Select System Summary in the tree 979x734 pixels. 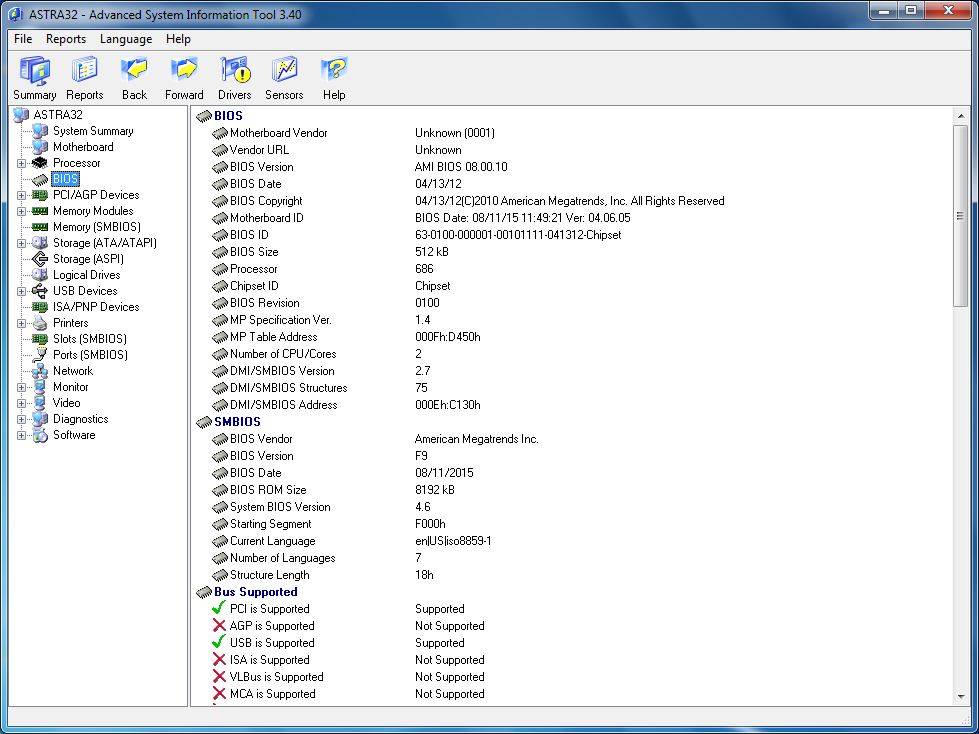pos(93,131)
